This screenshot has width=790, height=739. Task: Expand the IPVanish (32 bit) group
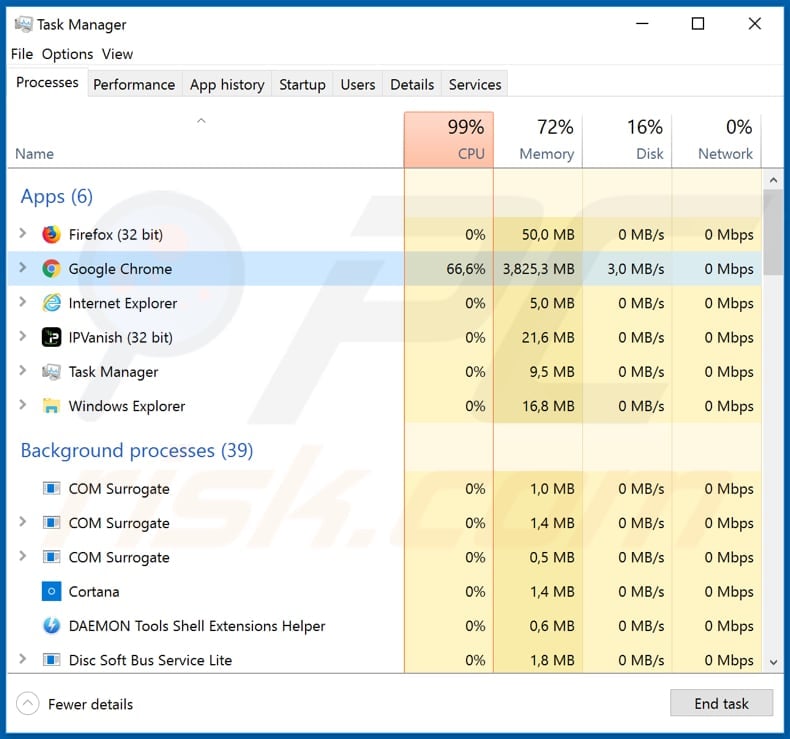click(23, 336)
